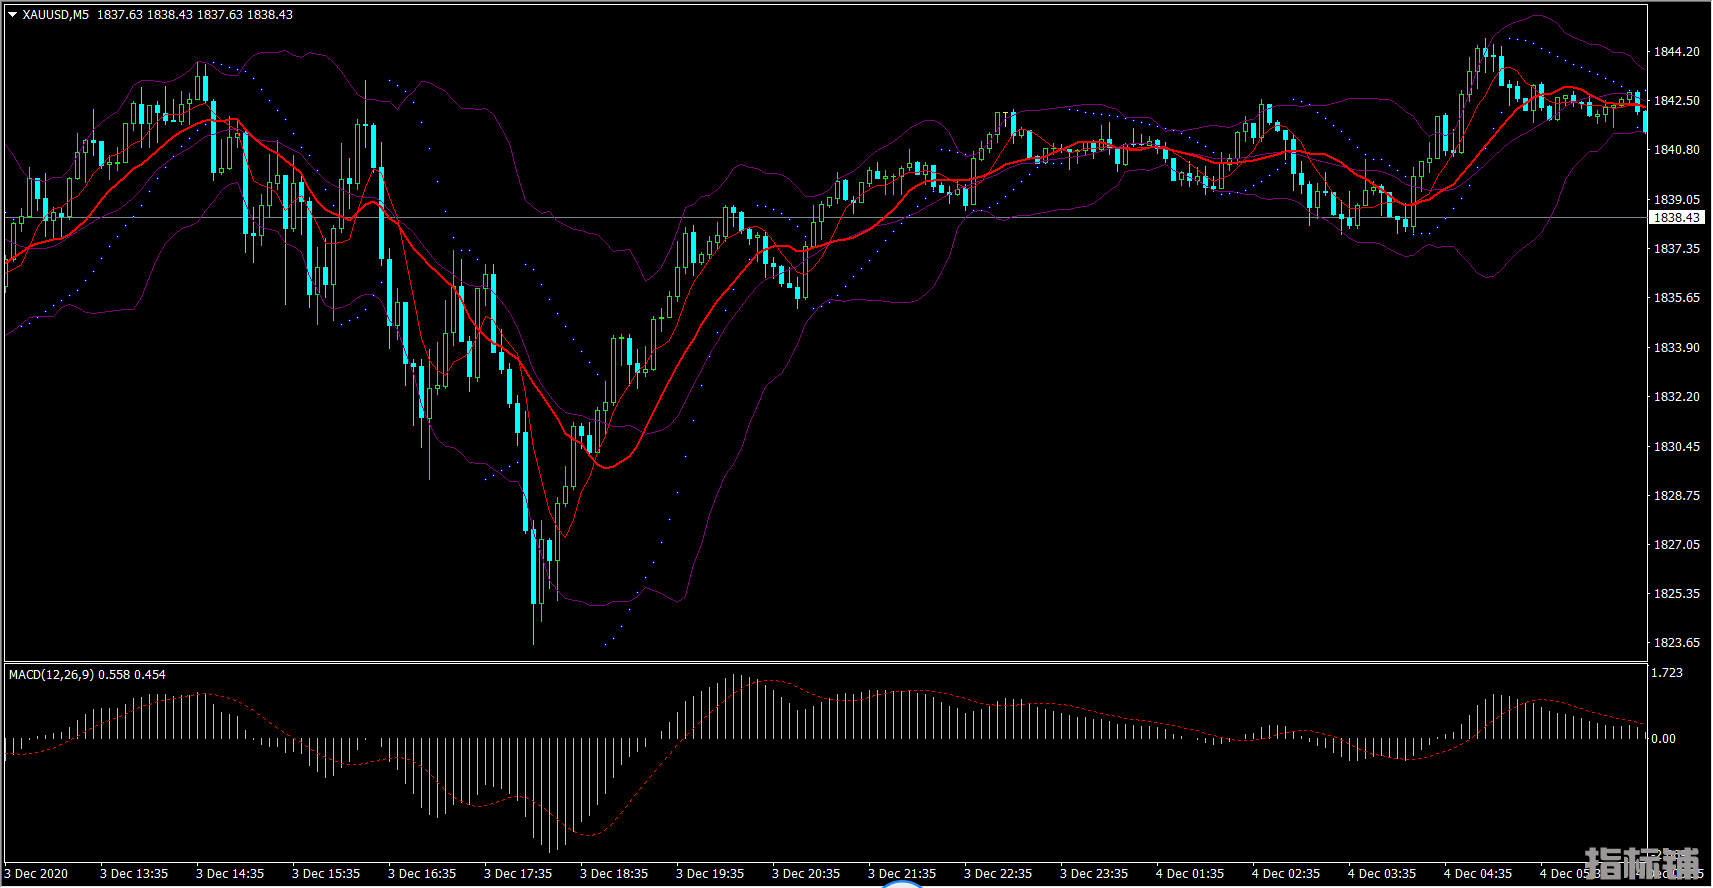Click the 3 Dec 16:35 time label

[422, 874]
